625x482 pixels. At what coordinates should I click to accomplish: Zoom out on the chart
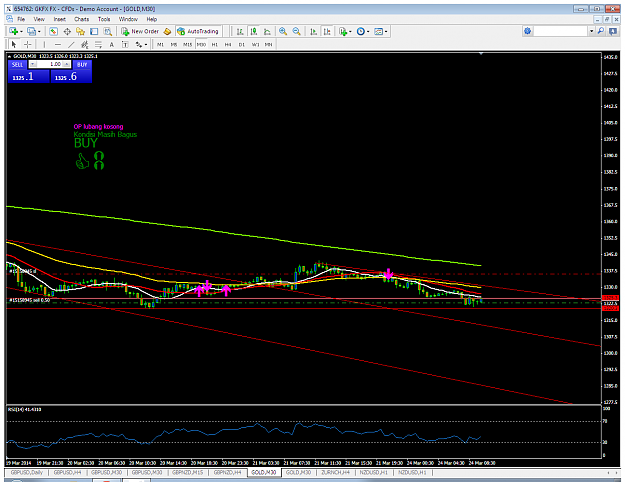coord(297,31)
